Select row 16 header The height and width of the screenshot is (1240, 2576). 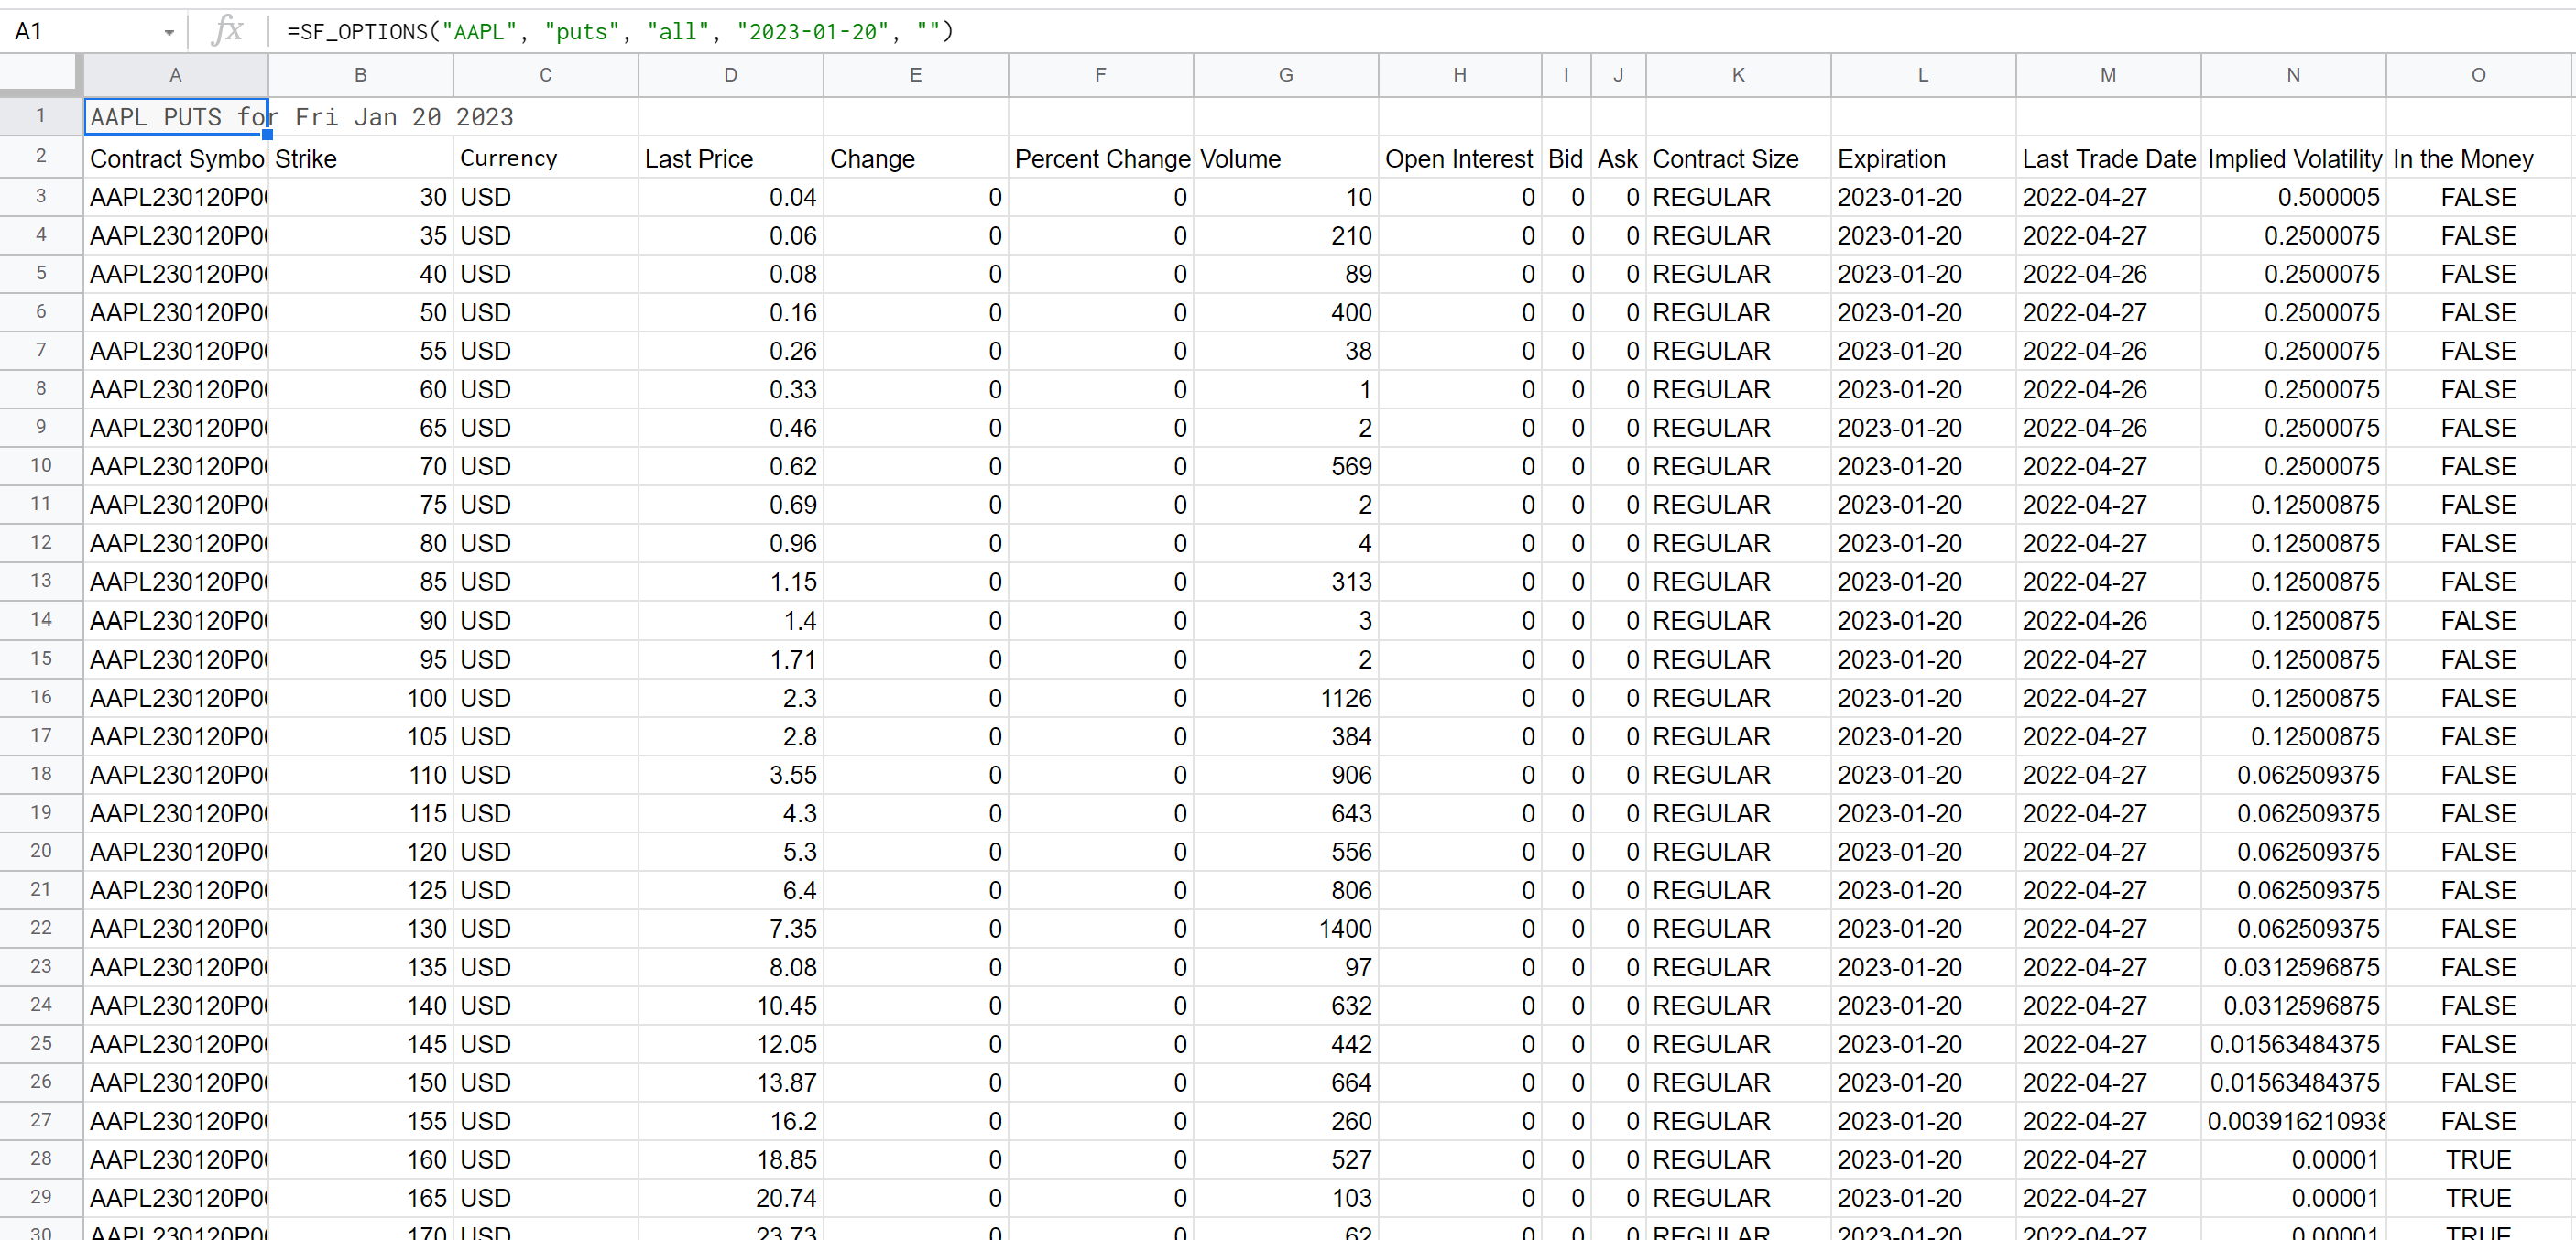pos(41,697)
